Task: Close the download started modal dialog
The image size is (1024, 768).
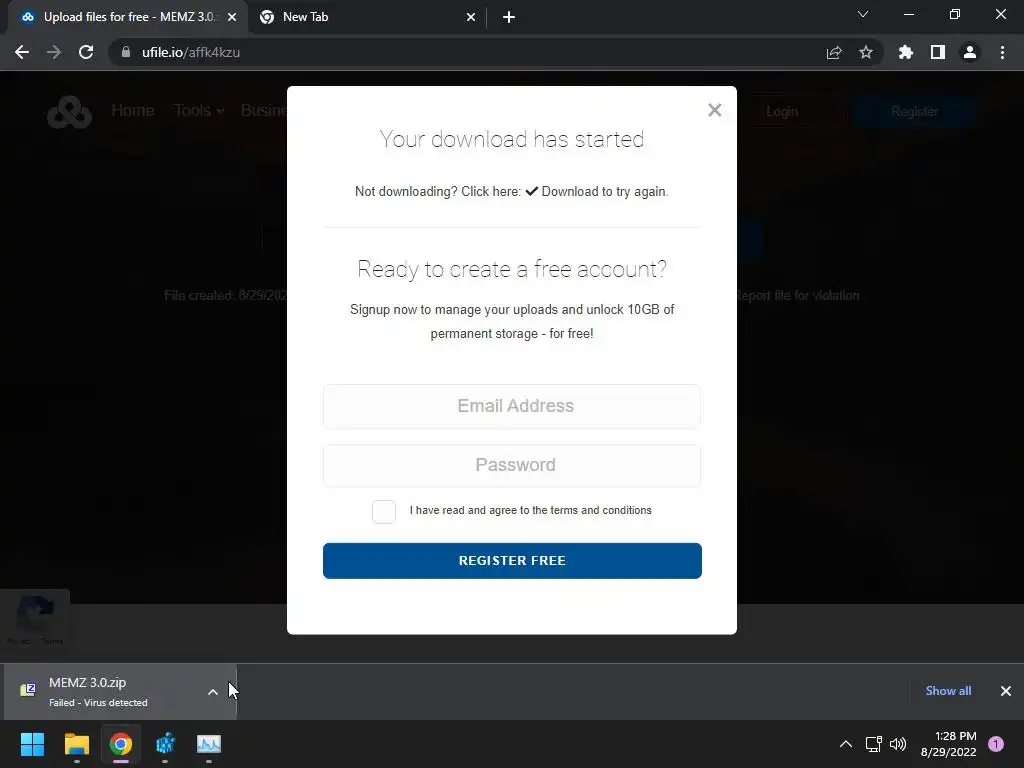Action: point(714,110)
